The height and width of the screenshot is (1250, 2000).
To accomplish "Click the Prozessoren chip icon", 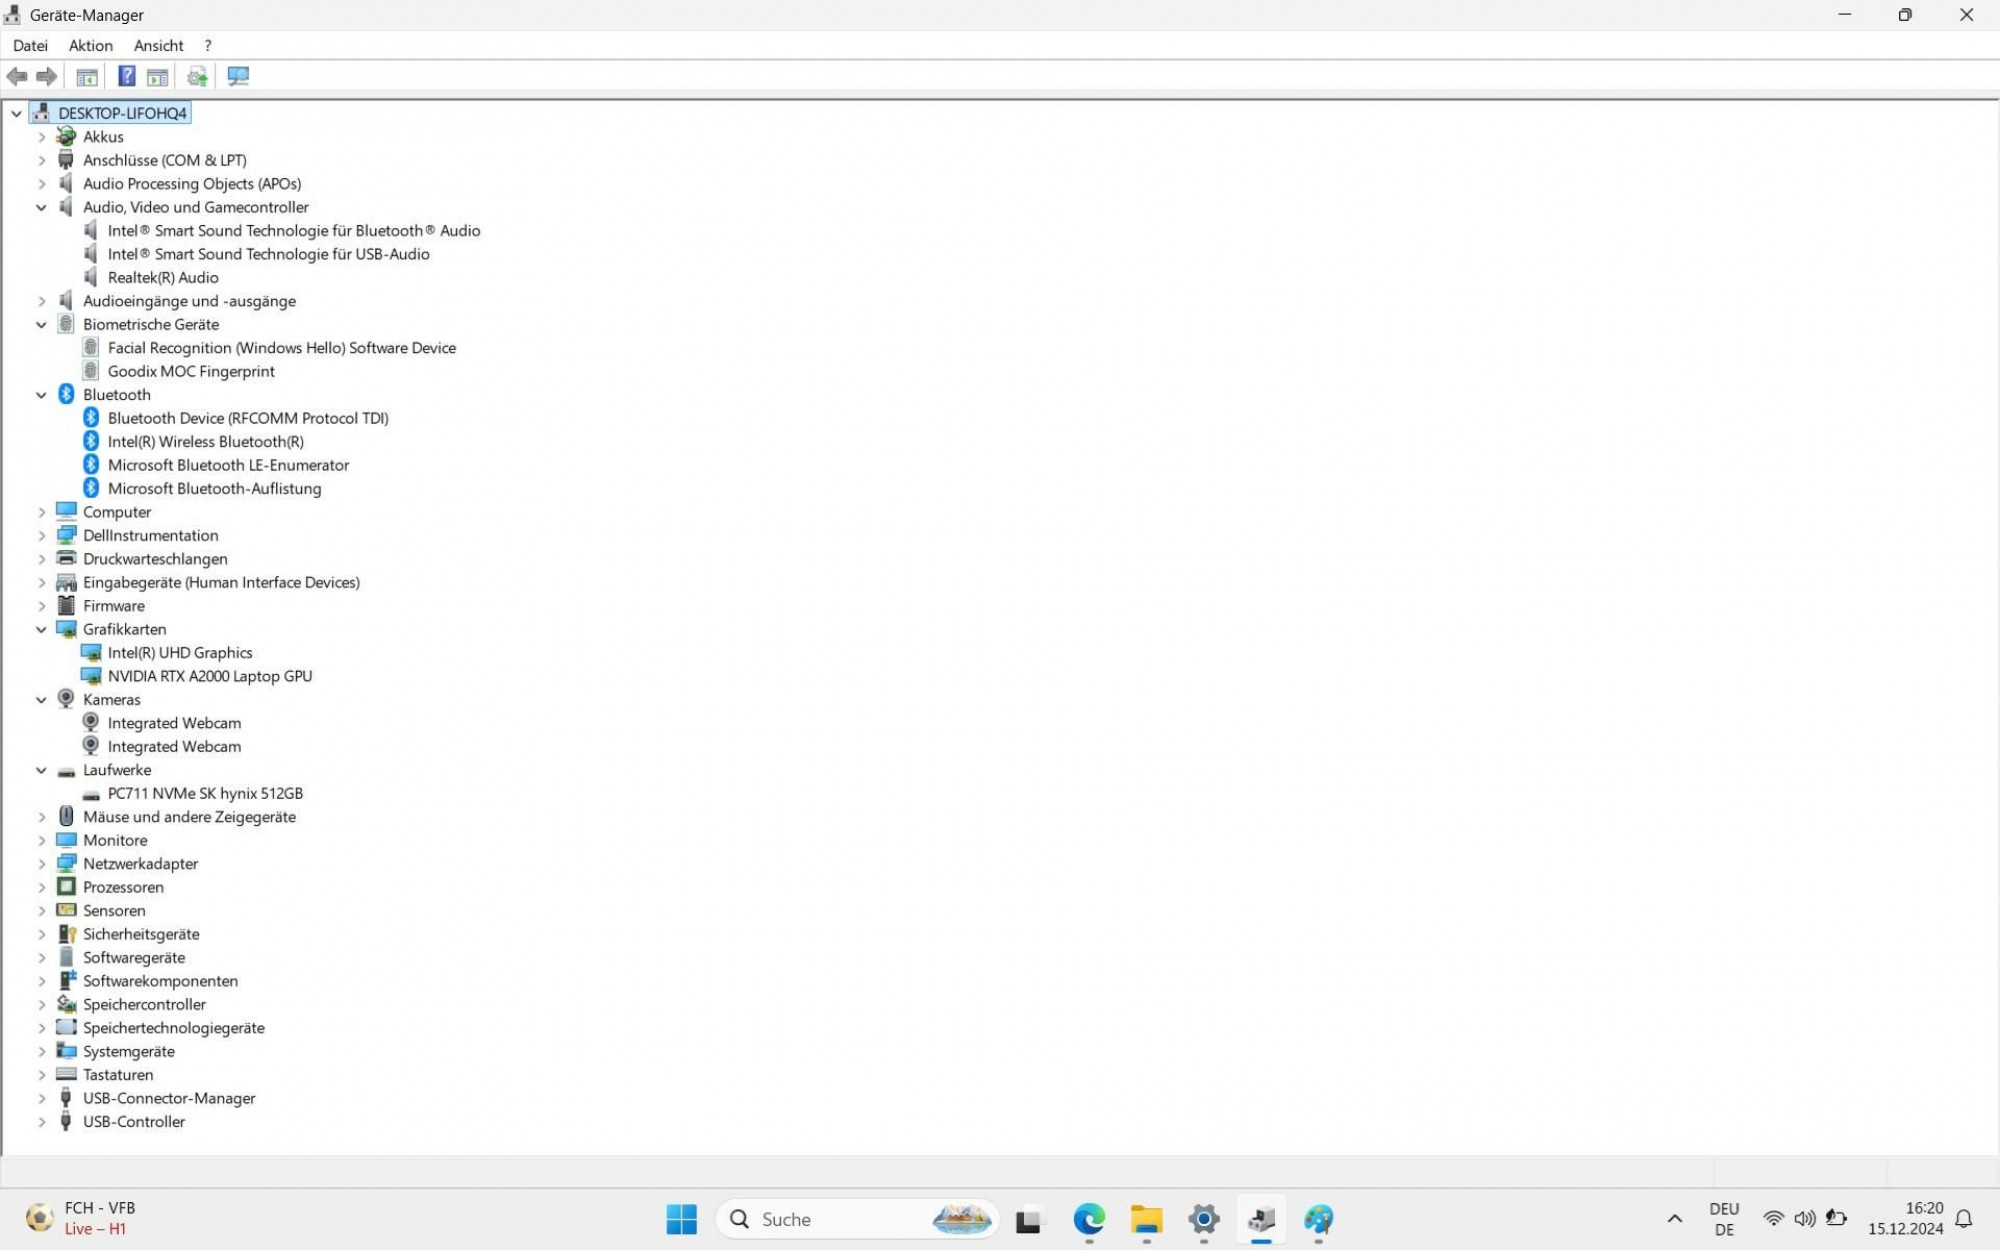I will (66, 887).
